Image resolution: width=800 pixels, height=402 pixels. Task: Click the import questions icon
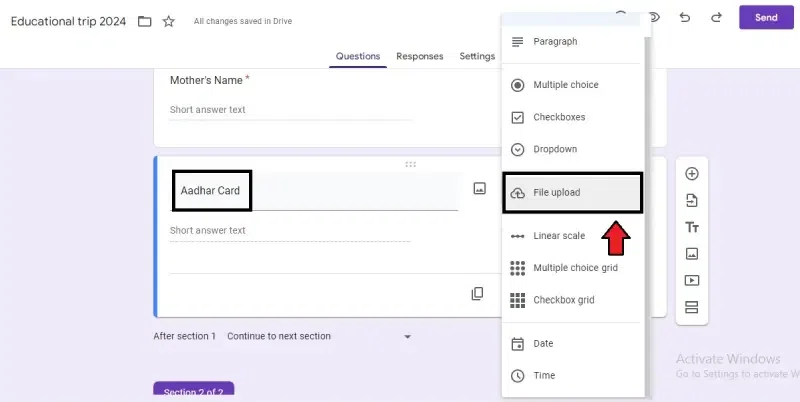(x=691, y=201)
